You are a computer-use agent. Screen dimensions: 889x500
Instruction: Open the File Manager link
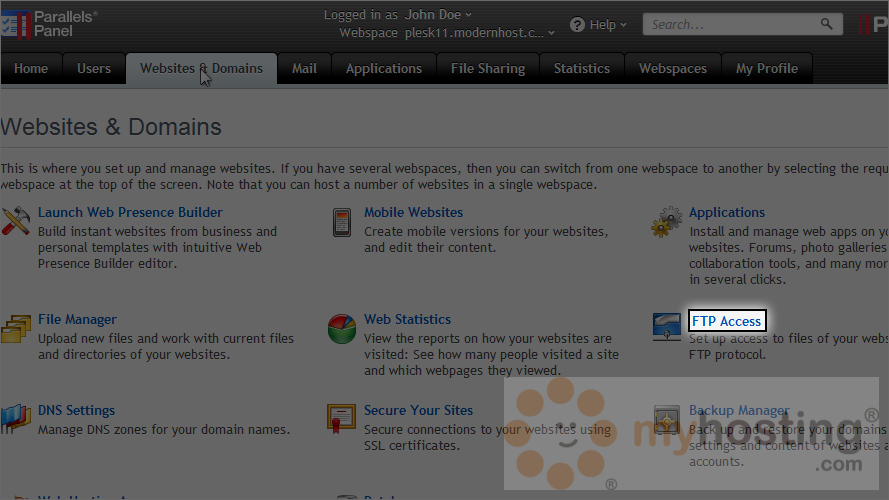click(77, 320)
